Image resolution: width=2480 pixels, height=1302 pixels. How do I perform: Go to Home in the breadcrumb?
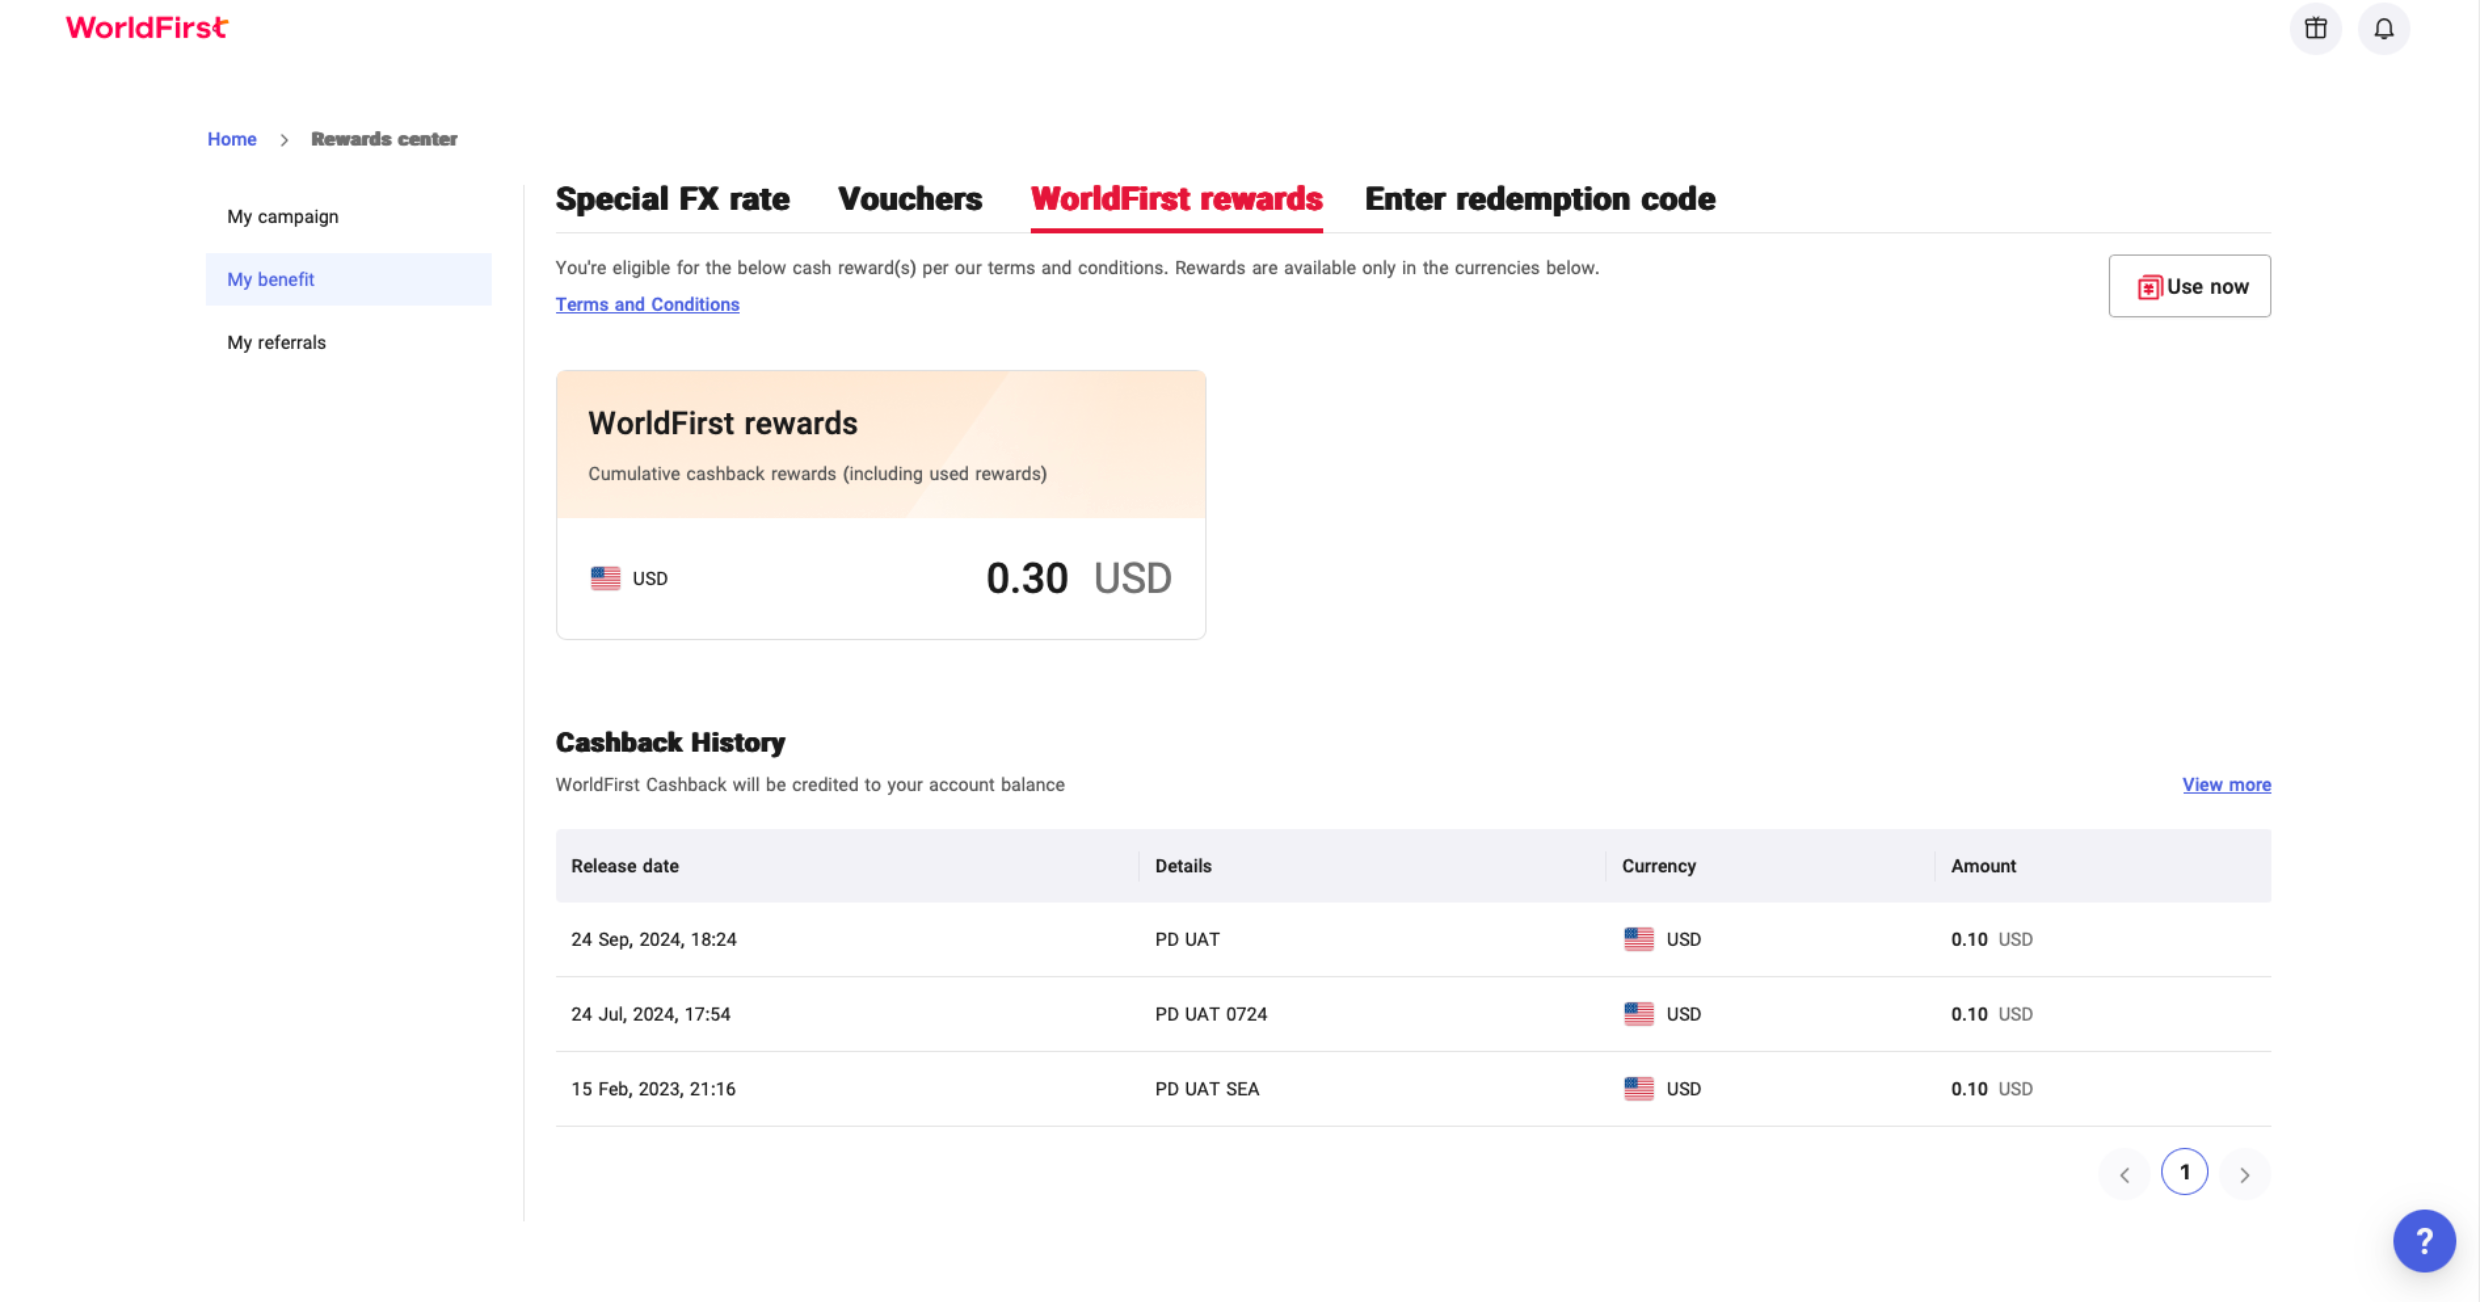(232, 139)
